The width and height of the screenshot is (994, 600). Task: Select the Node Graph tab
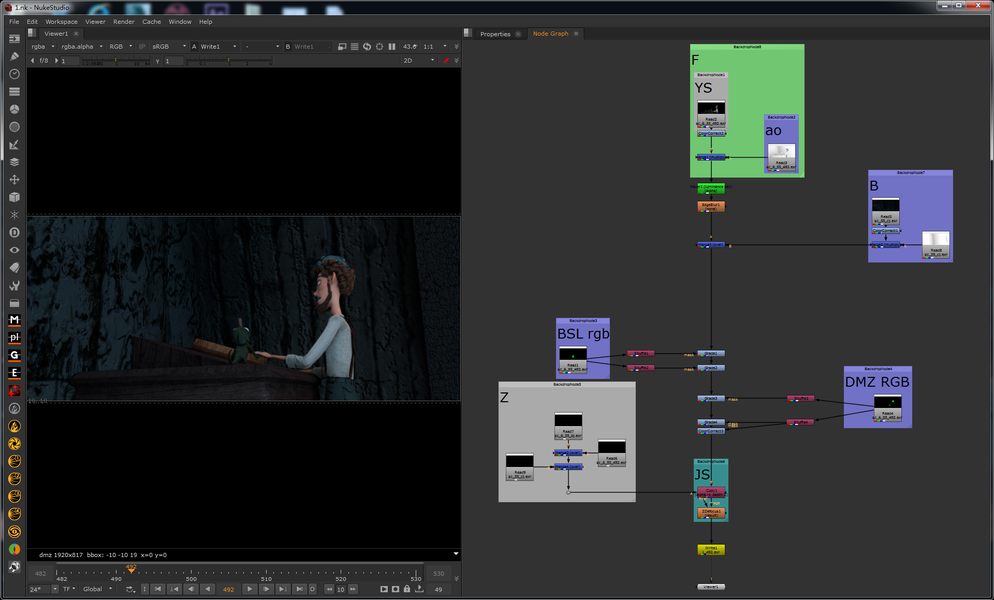click(550, 34)
